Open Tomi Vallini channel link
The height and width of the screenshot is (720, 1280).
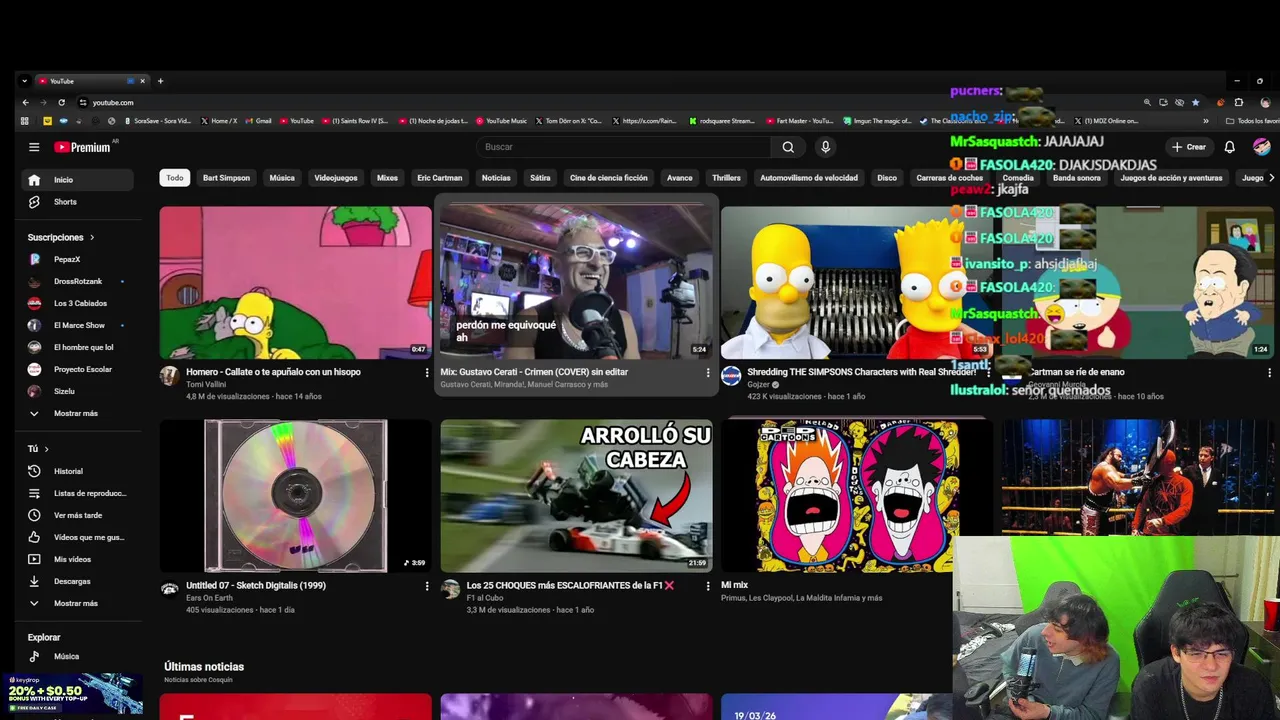pyautogui.click(x=207, y=385)
